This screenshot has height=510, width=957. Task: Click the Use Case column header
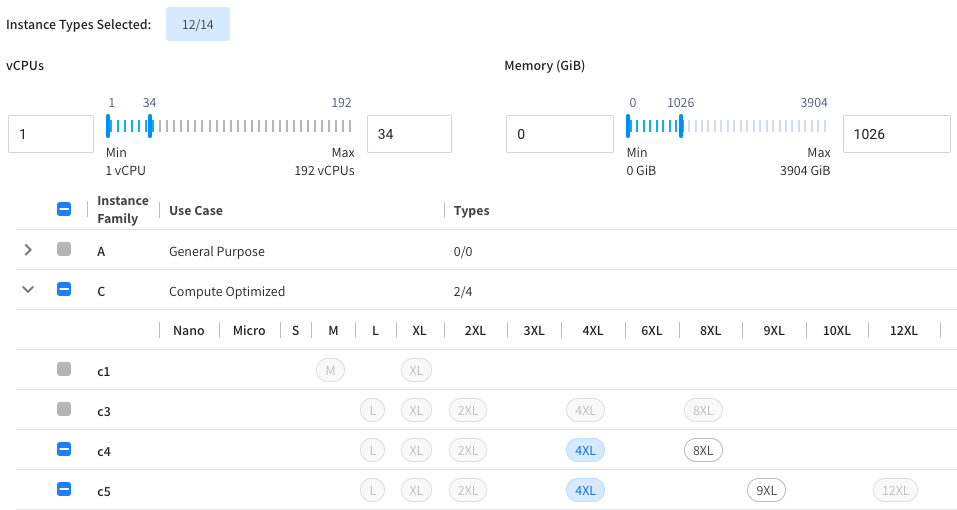[x=196, y=211]
